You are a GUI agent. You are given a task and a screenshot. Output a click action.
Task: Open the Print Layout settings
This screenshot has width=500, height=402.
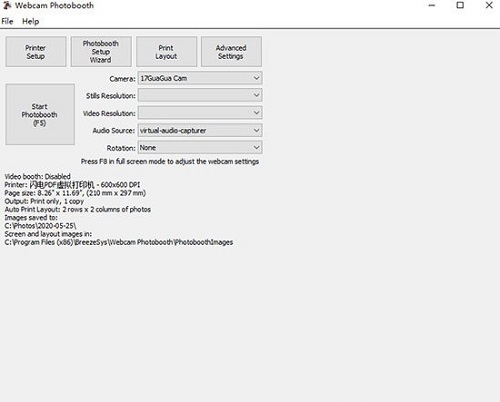tap(166, 52)
